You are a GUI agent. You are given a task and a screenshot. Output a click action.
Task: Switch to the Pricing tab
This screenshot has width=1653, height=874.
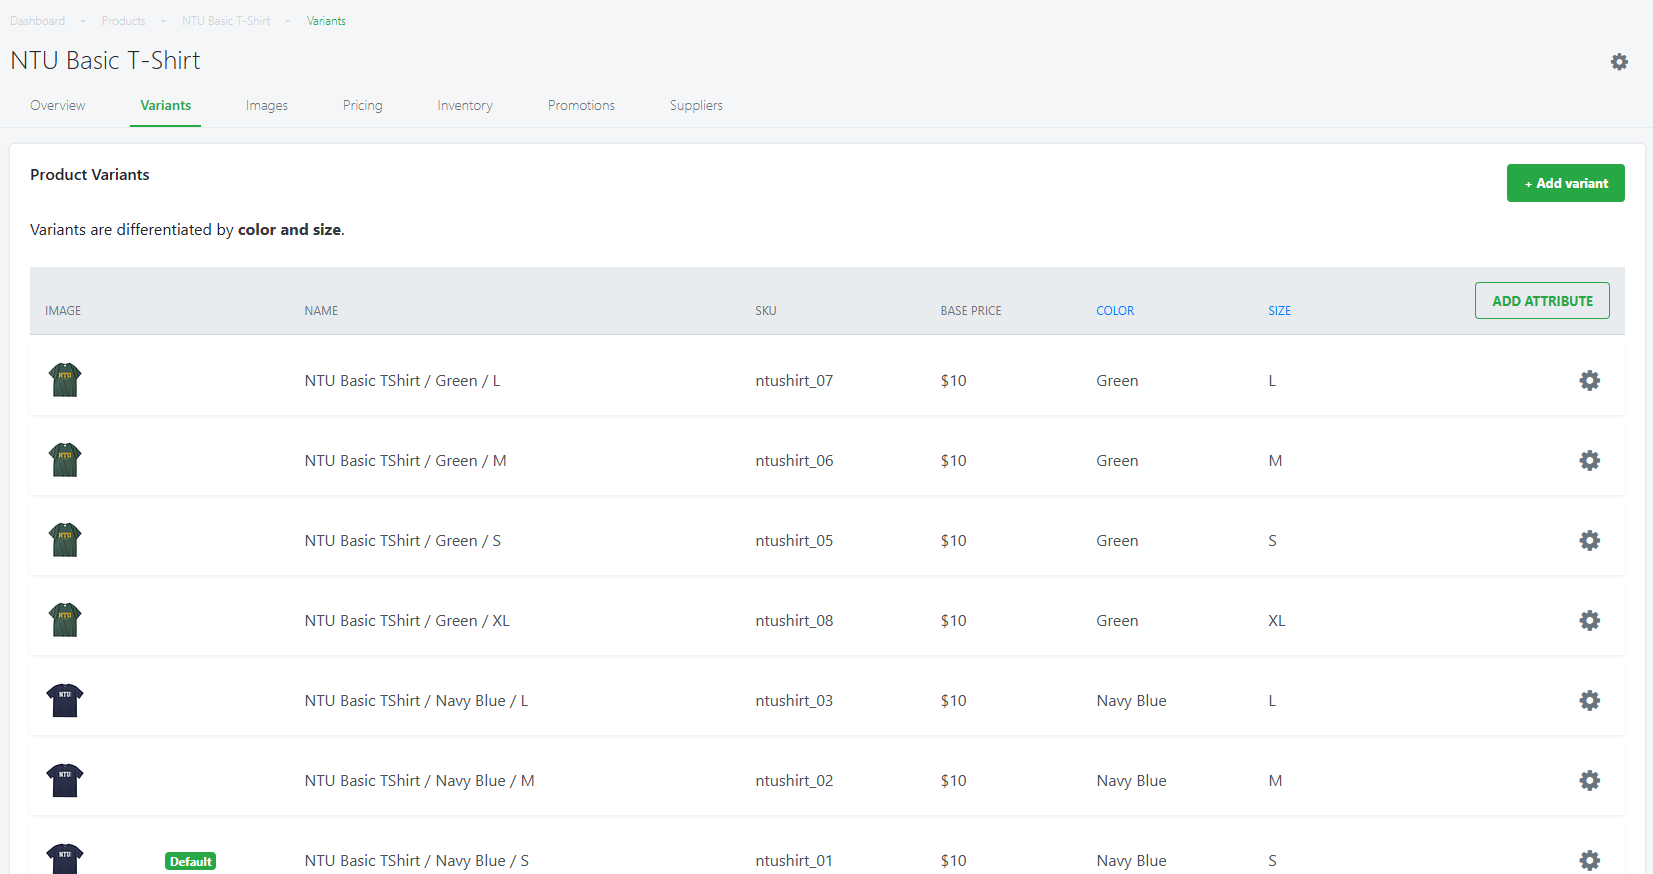point(363,105)
